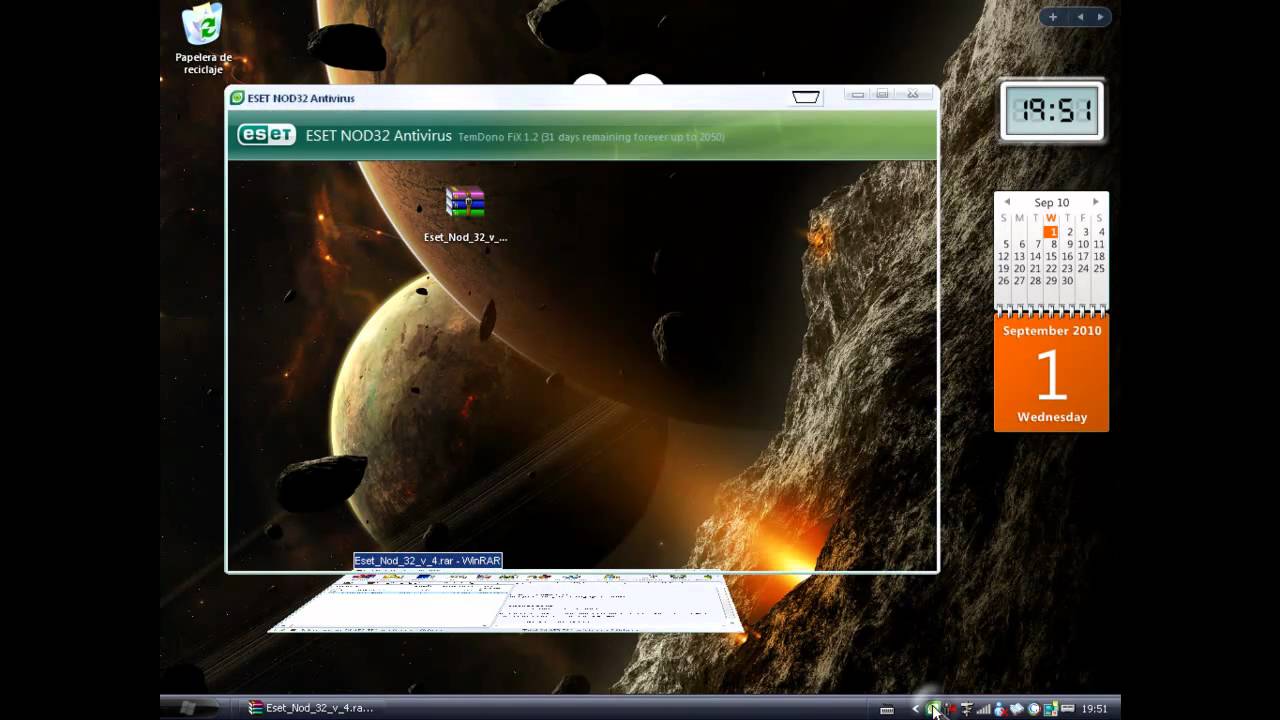Click the WinRAR window thumbnail preview

(506, 602)
